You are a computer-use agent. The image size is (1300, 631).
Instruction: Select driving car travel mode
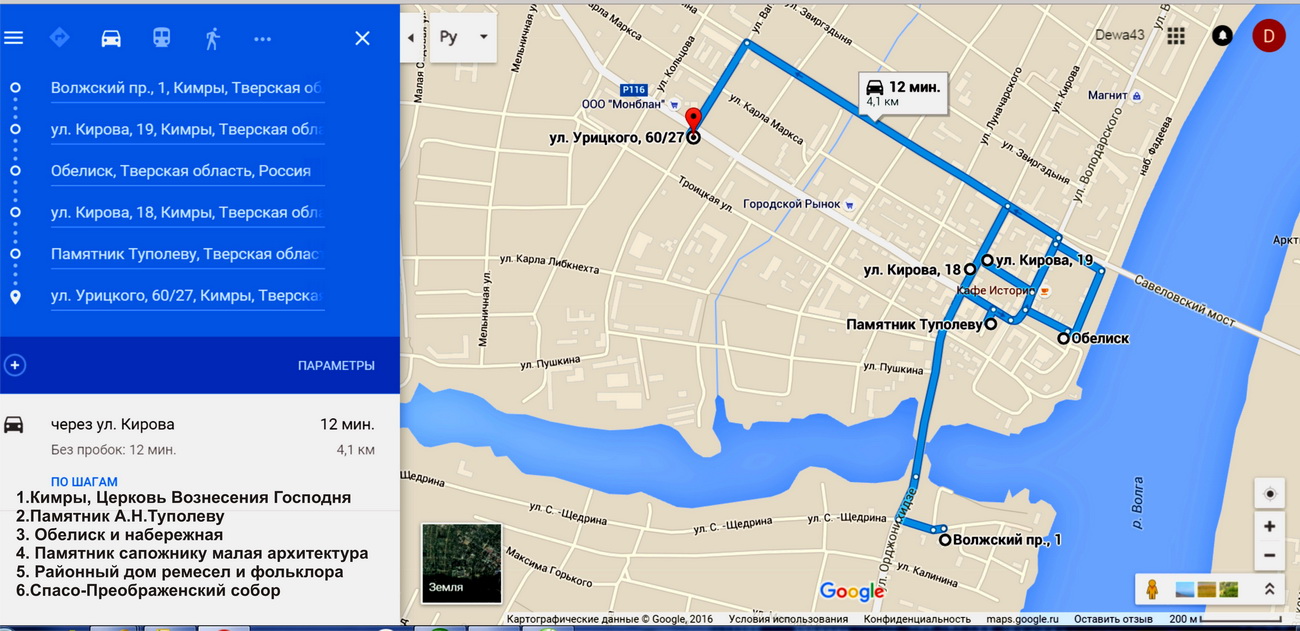(111, 38)
